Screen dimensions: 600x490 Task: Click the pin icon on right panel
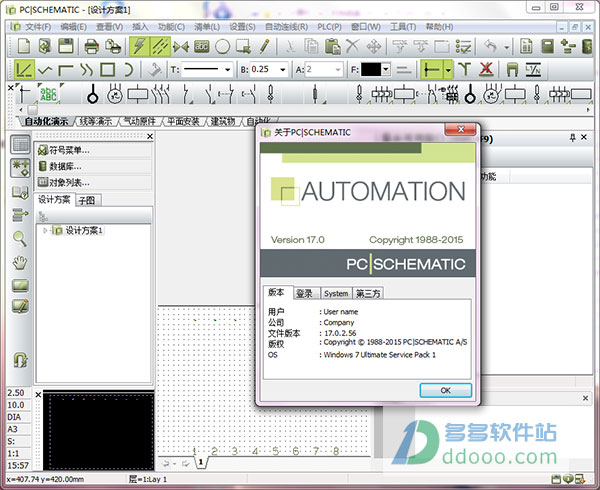(x=572, y=137)
